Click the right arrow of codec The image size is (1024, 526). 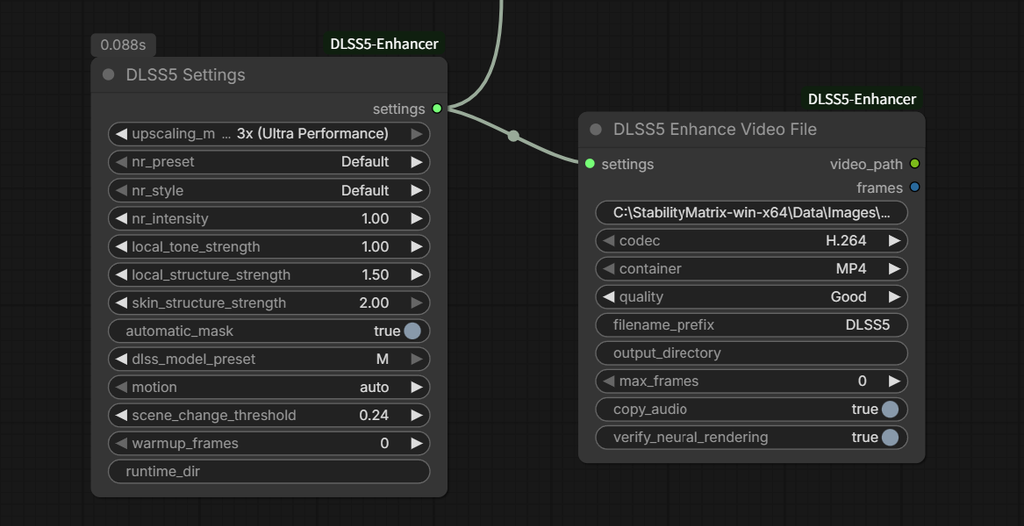(895, 241)
